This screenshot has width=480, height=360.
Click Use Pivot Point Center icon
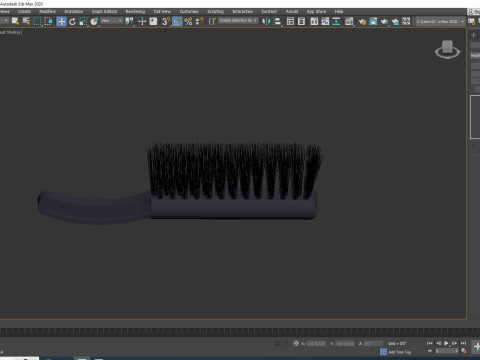129,21
